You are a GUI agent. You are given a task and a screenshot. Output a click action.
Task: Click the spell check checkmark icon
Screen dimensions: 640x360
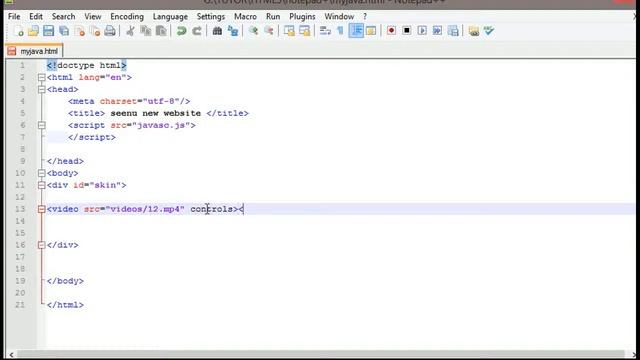(489, 31)
